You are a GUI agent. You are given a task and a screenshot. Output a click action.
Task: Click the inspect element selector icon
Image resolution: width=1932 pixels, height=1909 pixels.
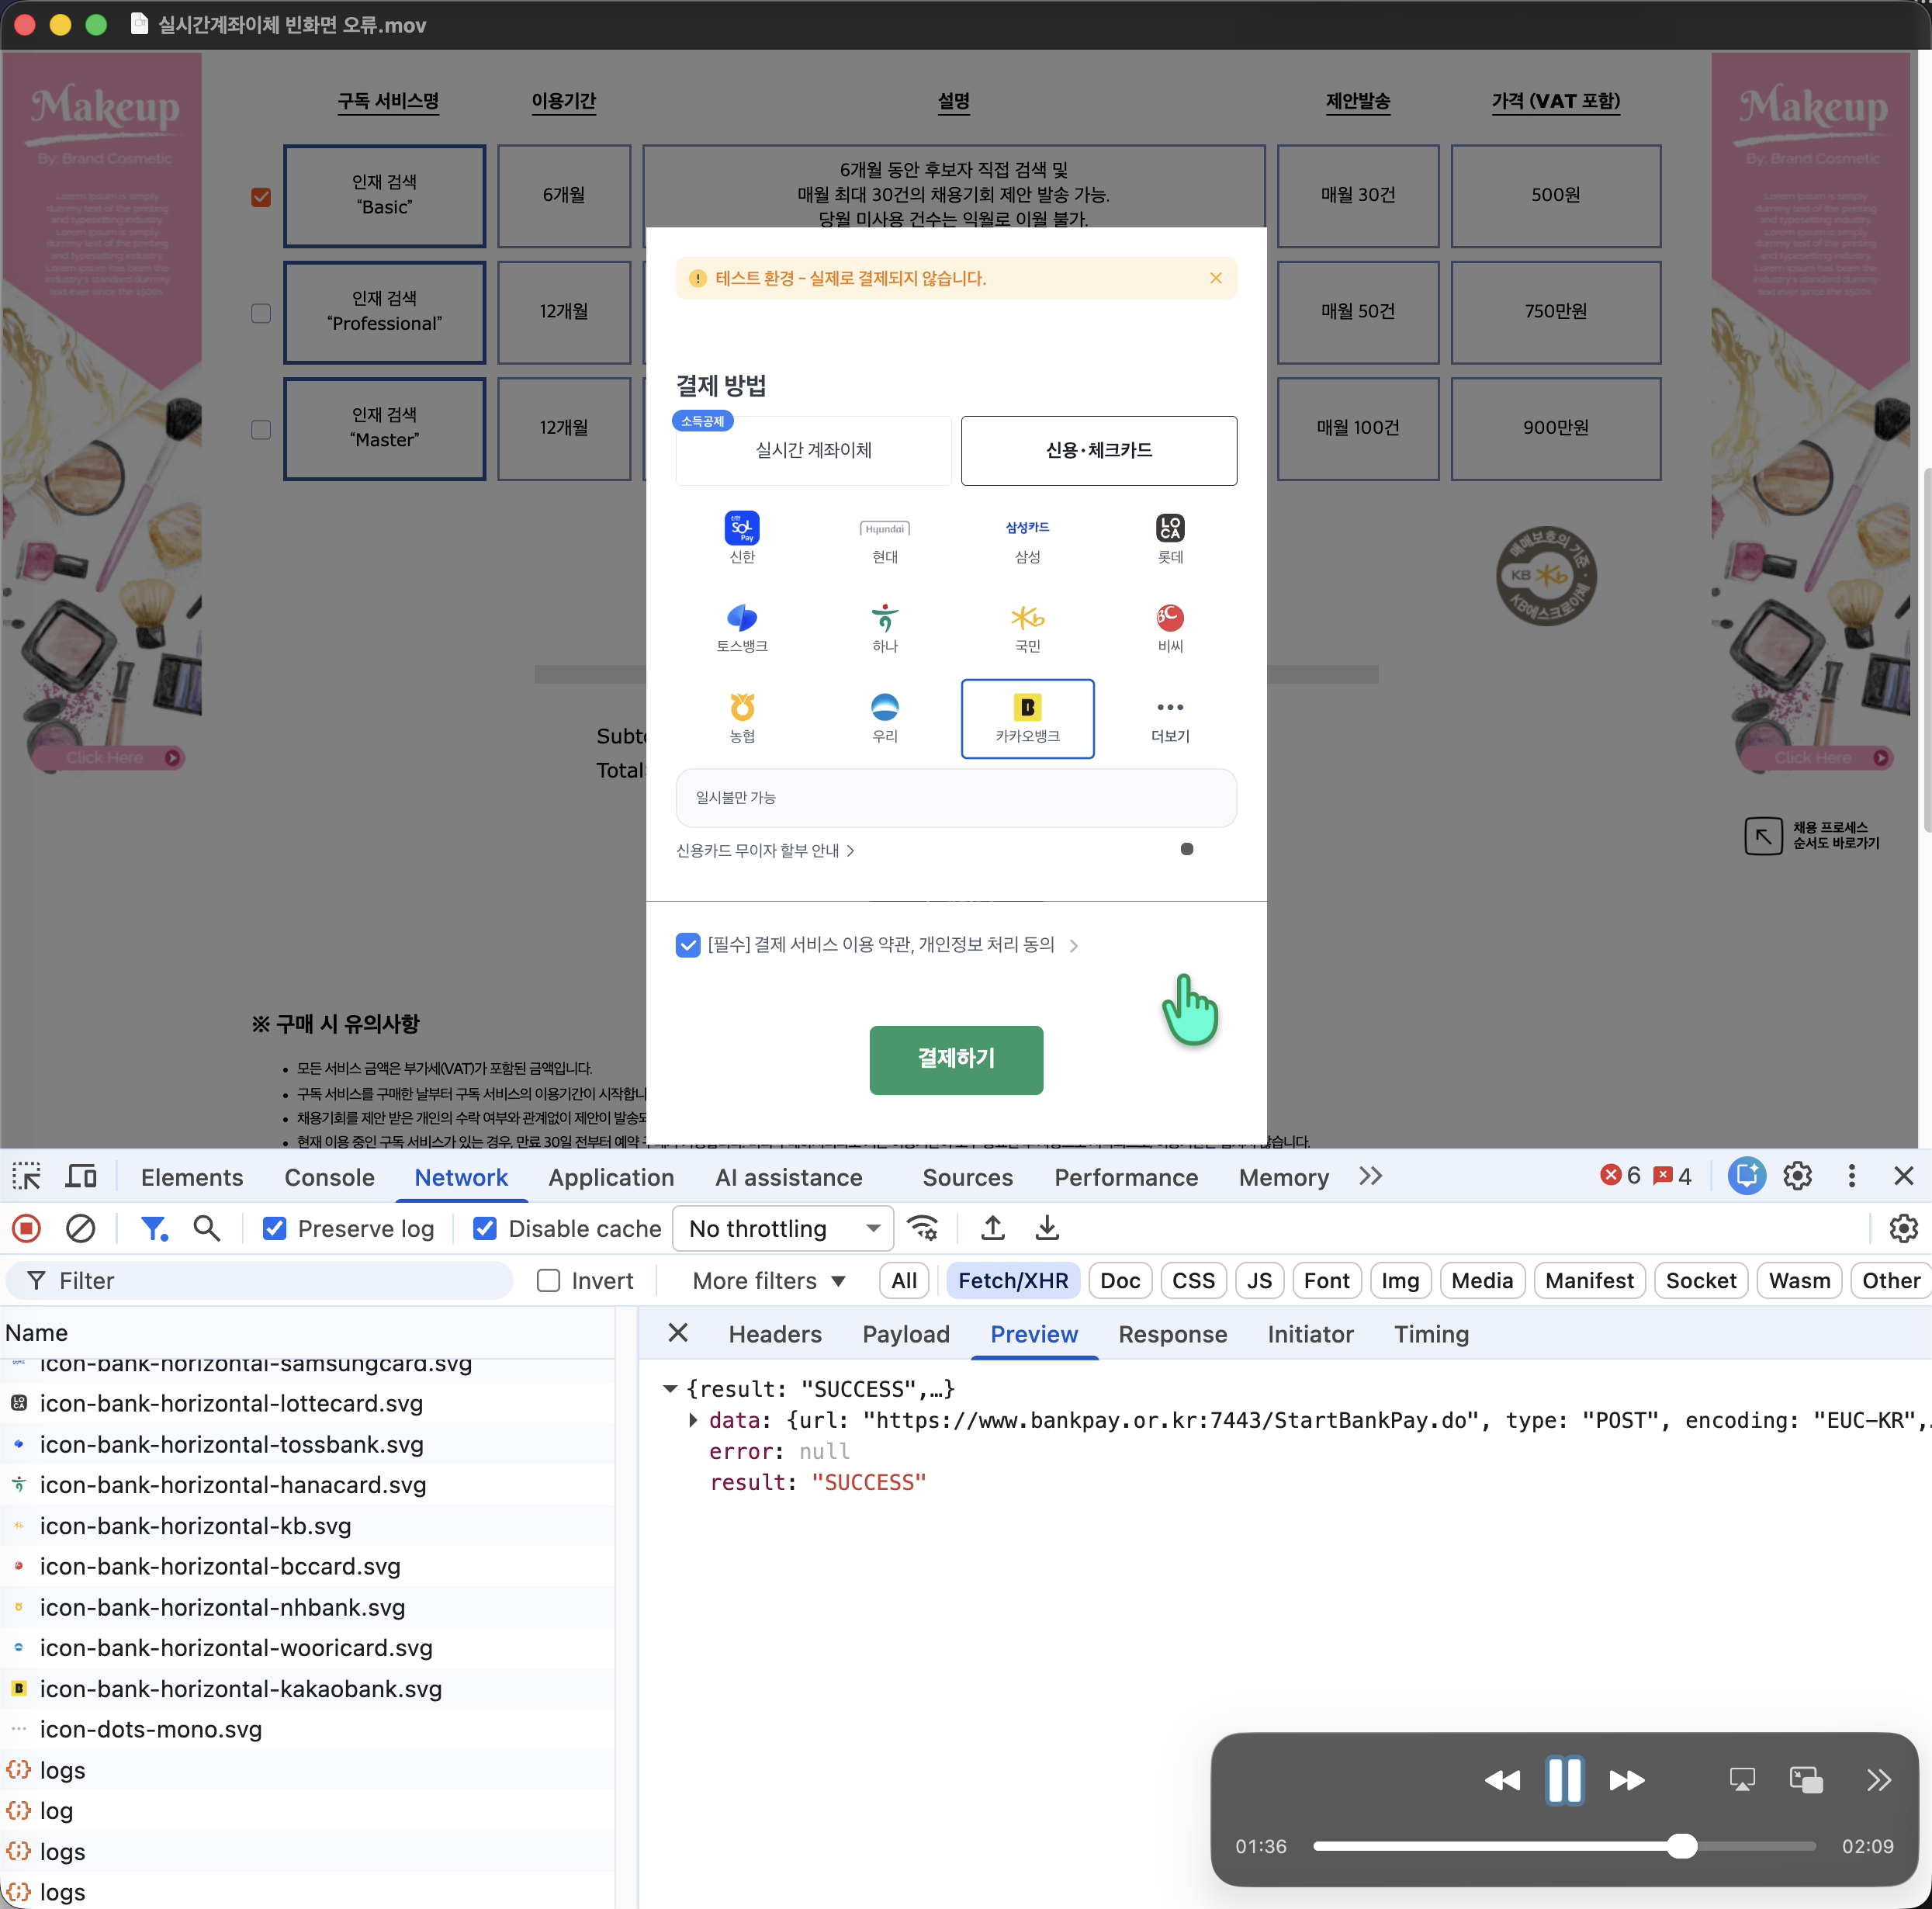[27, 1176]
